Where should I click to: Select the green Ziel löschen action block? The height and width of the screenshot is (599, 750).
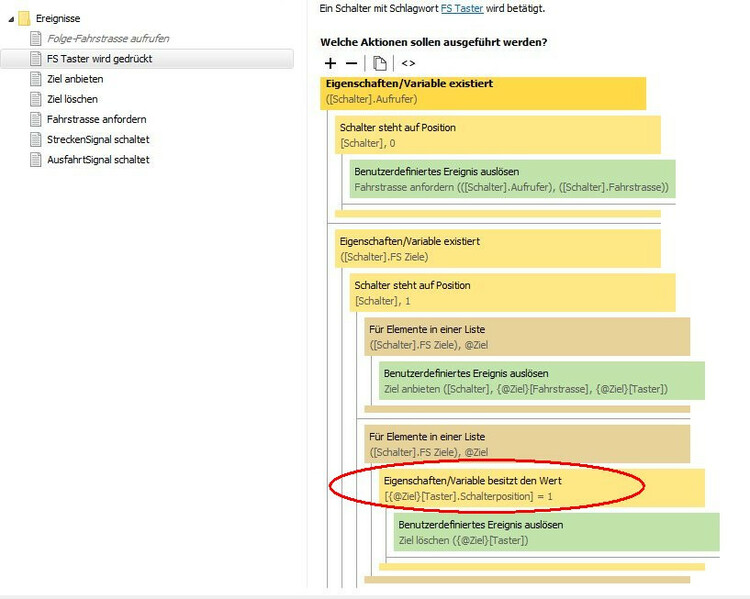[556, 532]
